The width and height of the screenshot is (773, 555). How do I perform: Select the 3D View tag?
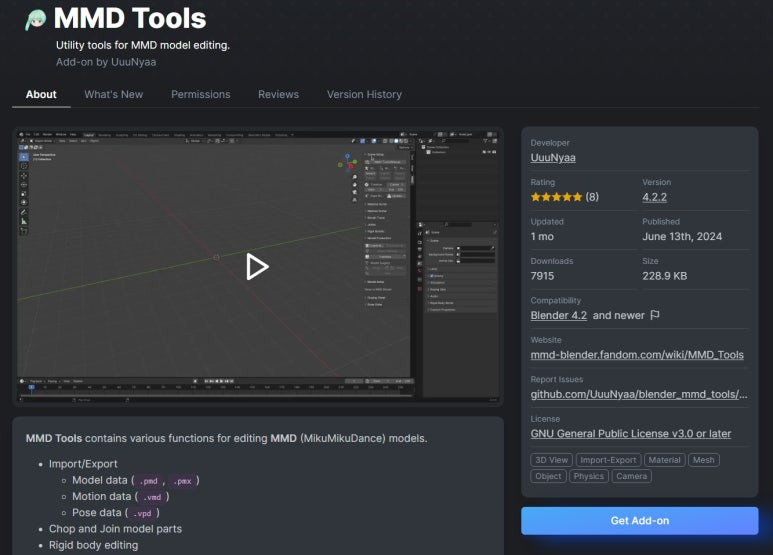click(x=552, y=460)
